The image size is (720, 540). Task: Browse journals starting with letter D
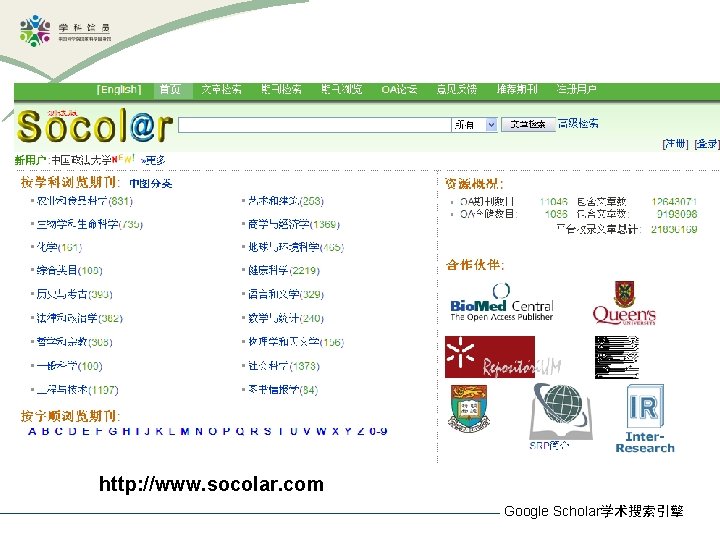click(x=73, y=432)
